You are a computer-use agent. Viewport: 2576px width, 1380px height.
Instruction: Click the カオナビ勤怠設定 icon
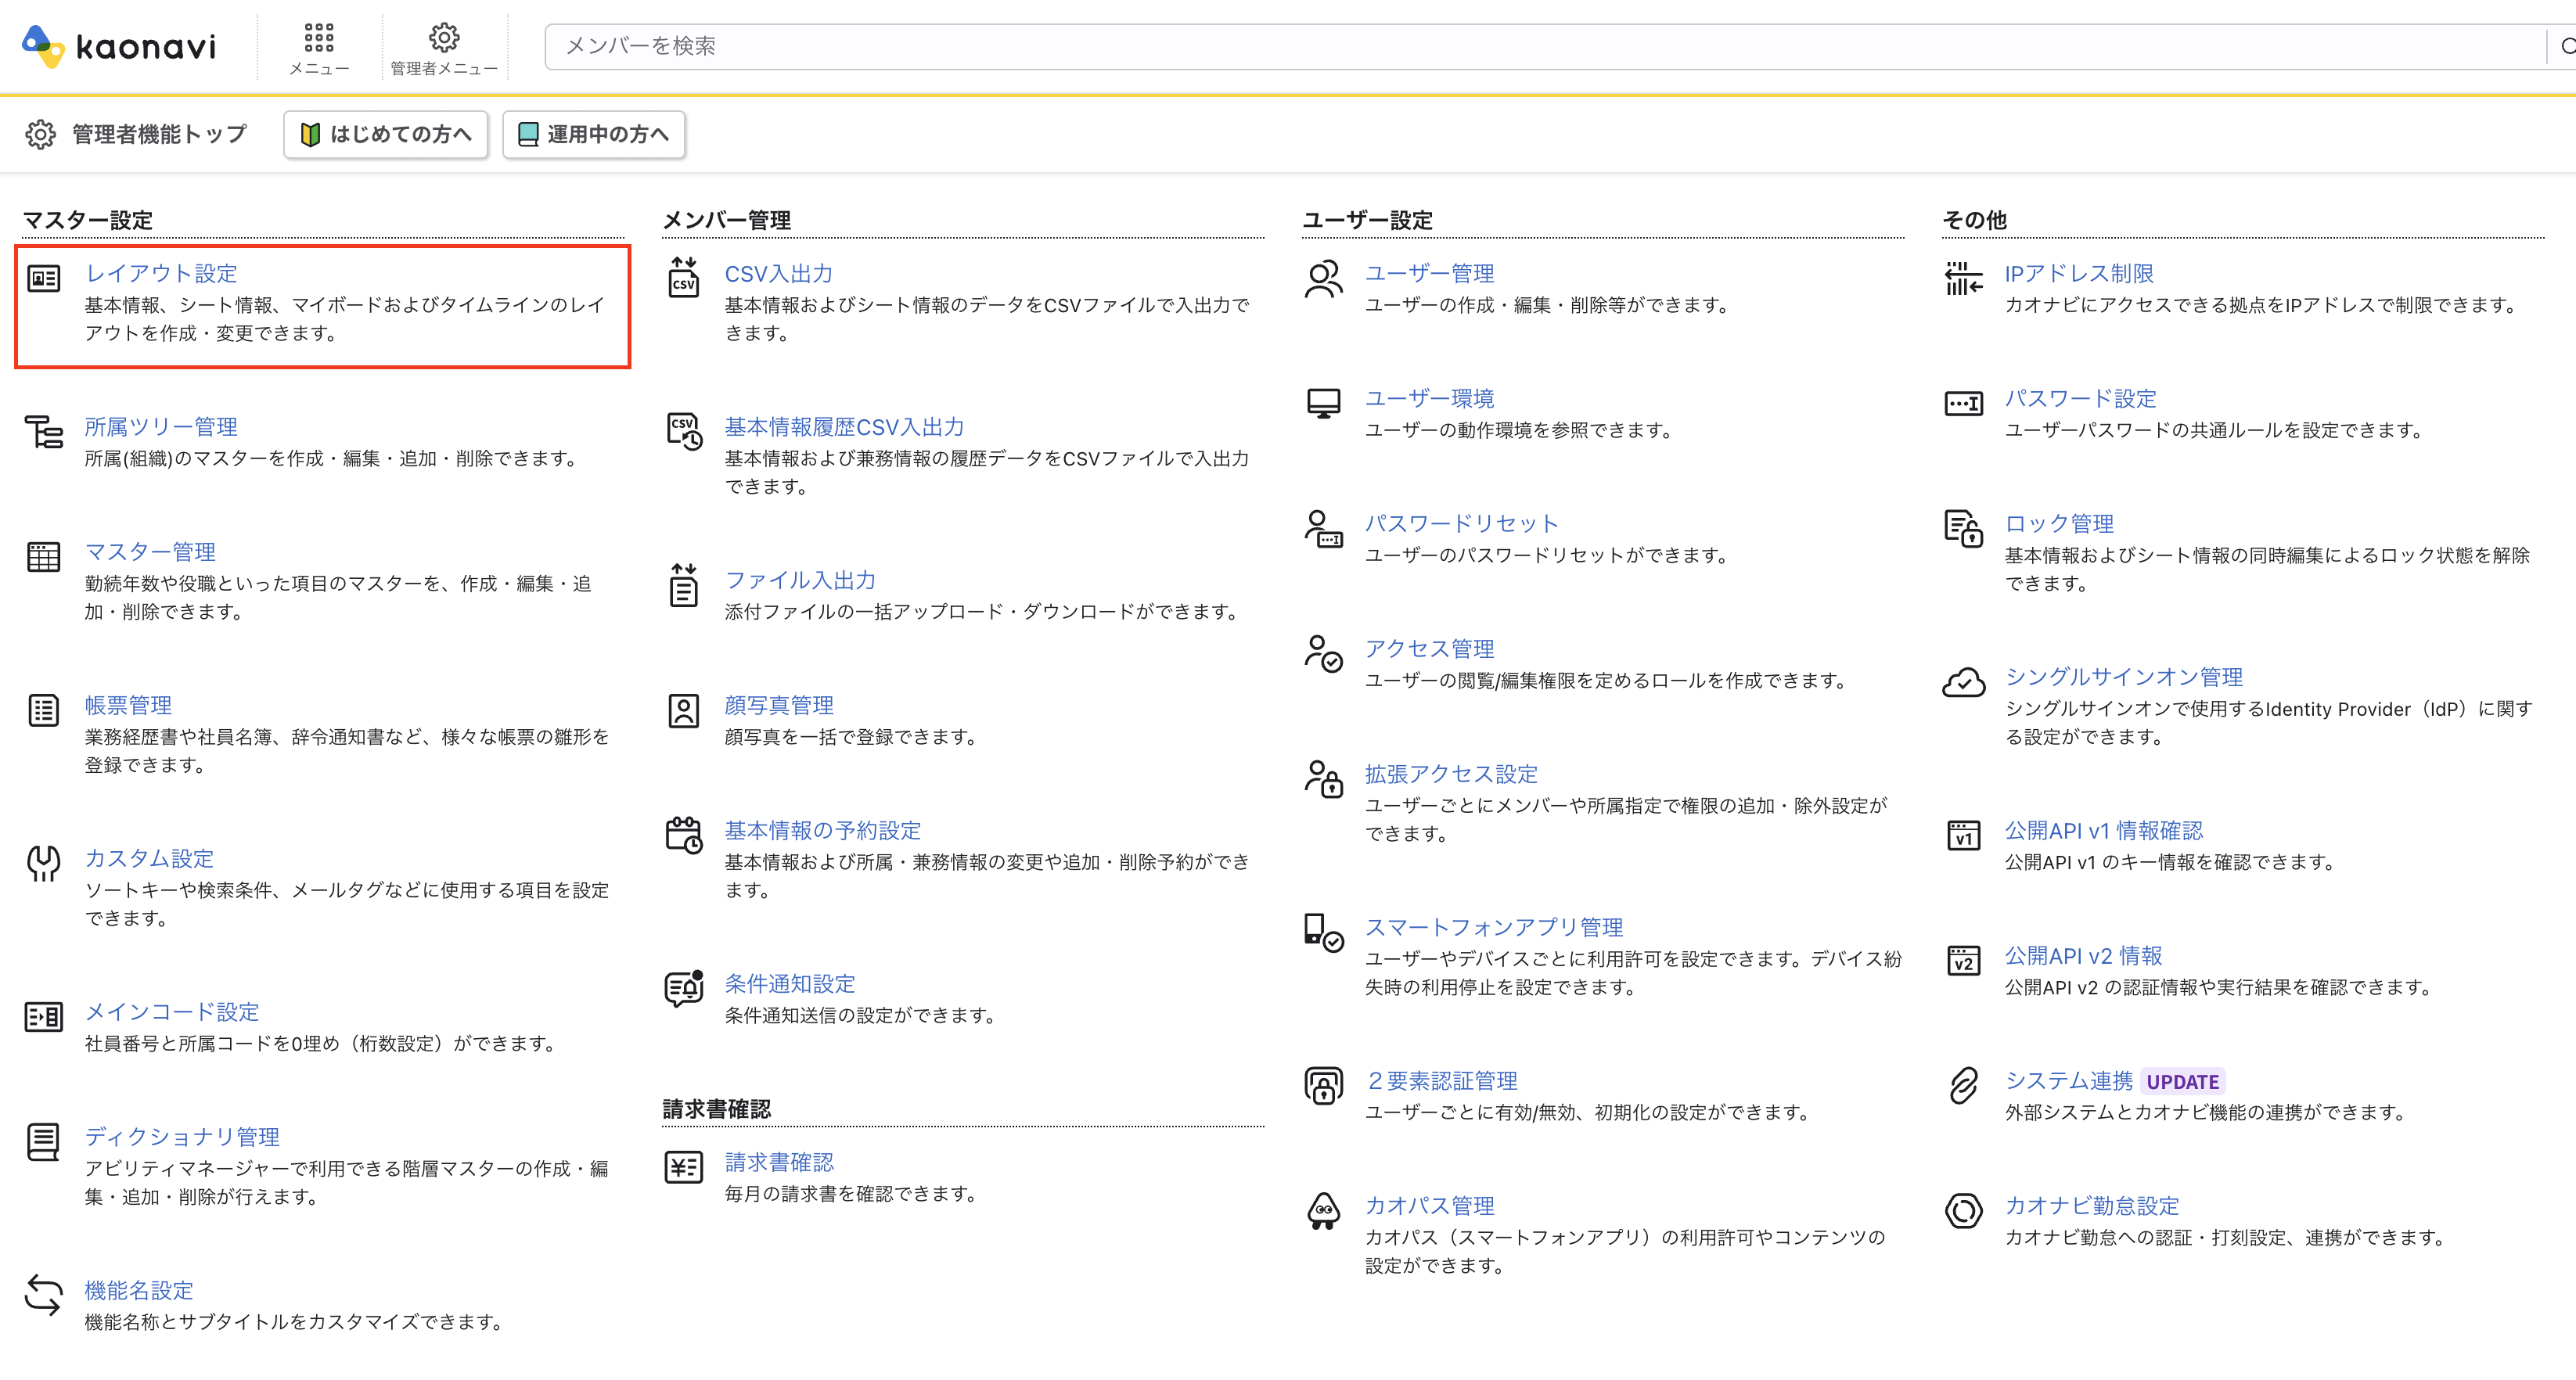click(1963, 1211)
